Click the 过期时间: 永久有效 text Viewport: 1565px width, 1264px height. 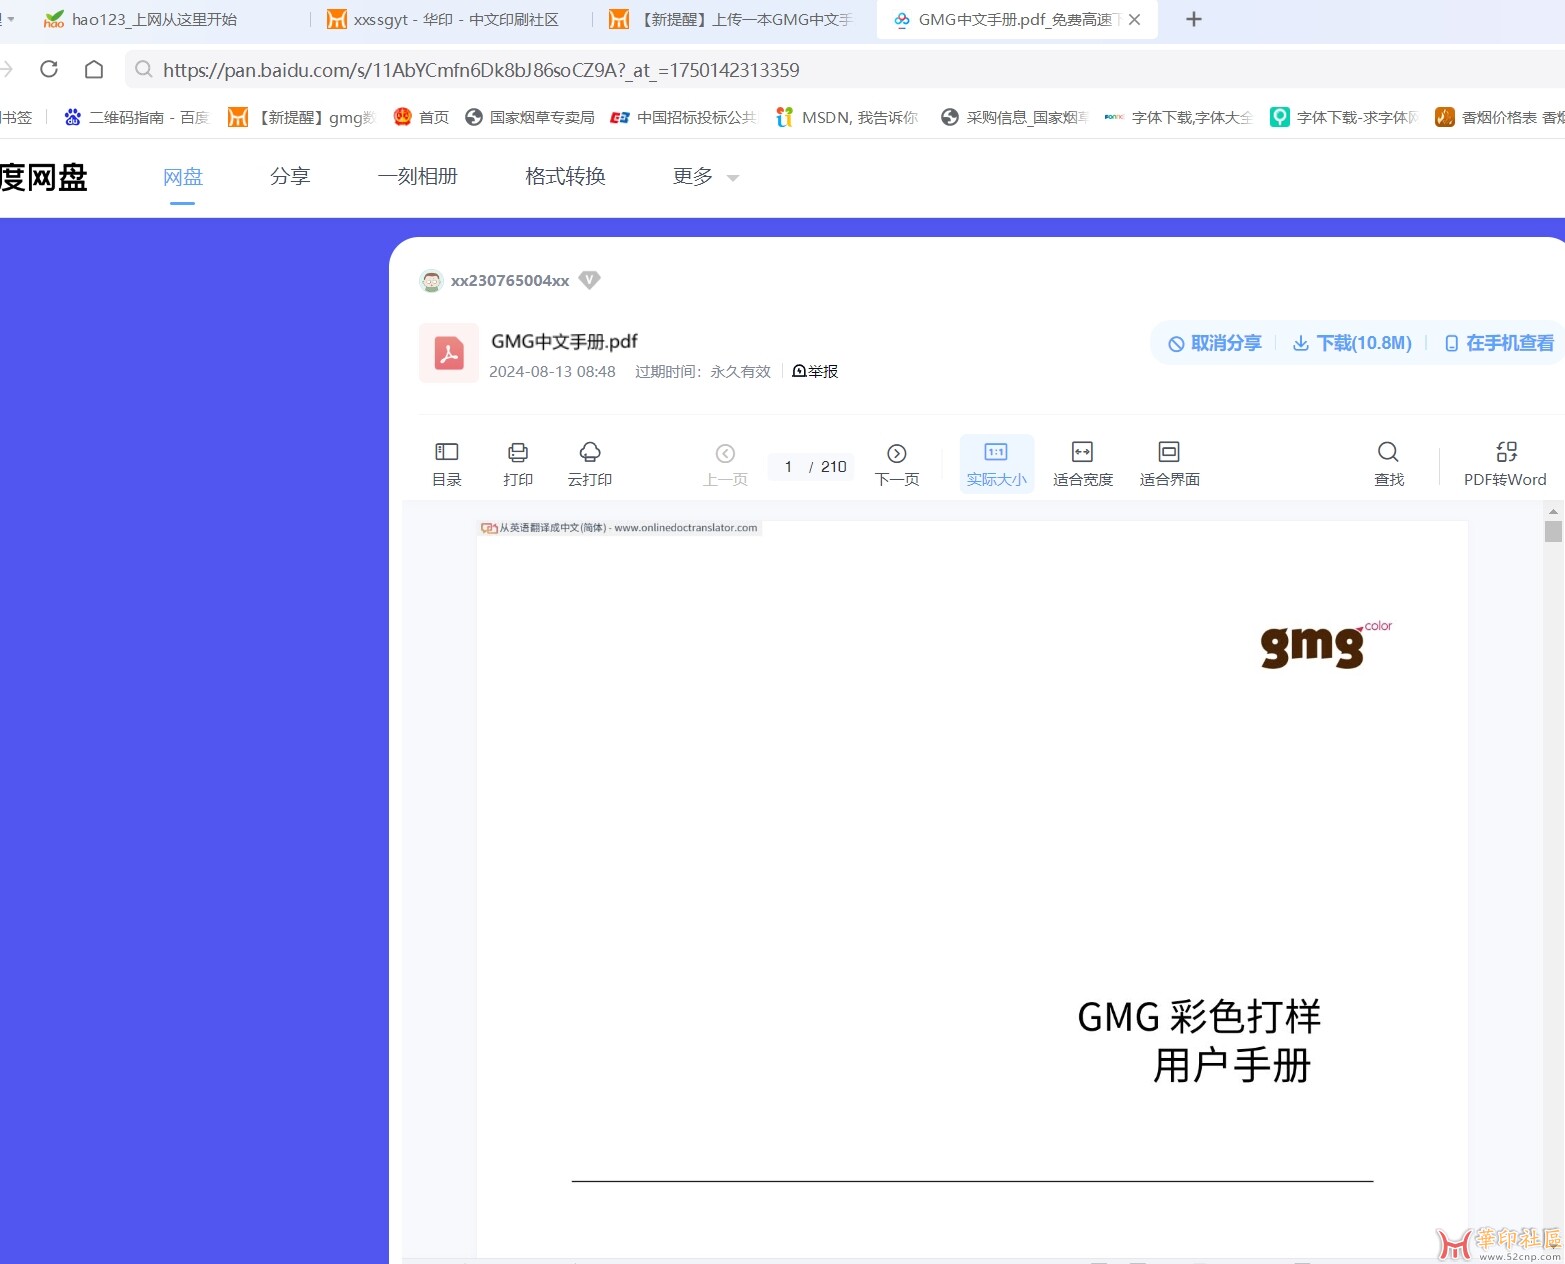coord(703,372)
